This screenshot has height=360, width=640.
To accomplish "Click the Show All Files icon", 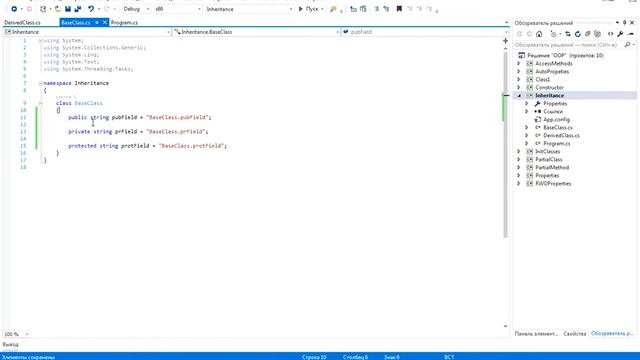I will pyautogui.click(x=598, y=34).
